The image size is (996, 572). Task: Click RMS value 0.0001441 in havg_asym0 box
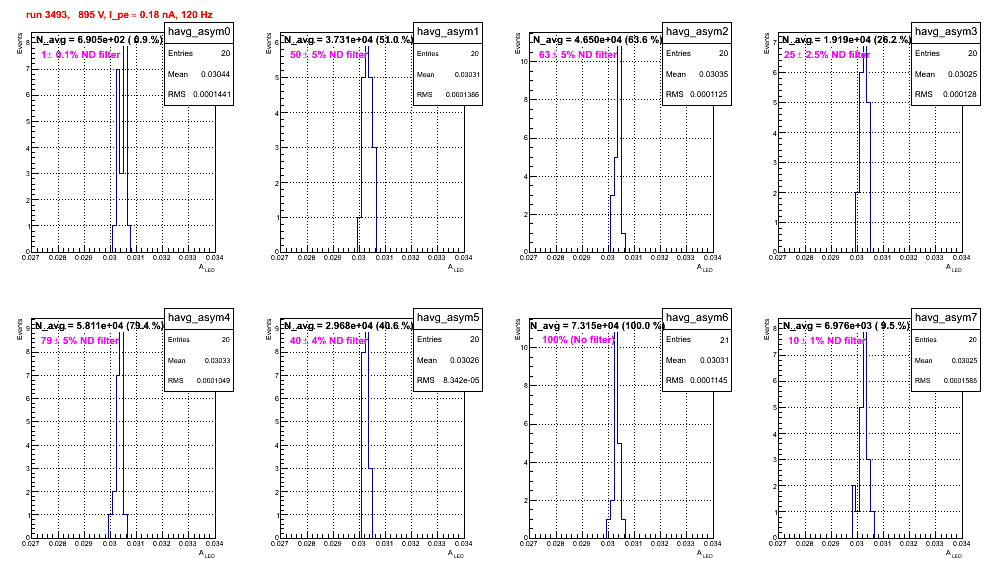pos(210,95)
